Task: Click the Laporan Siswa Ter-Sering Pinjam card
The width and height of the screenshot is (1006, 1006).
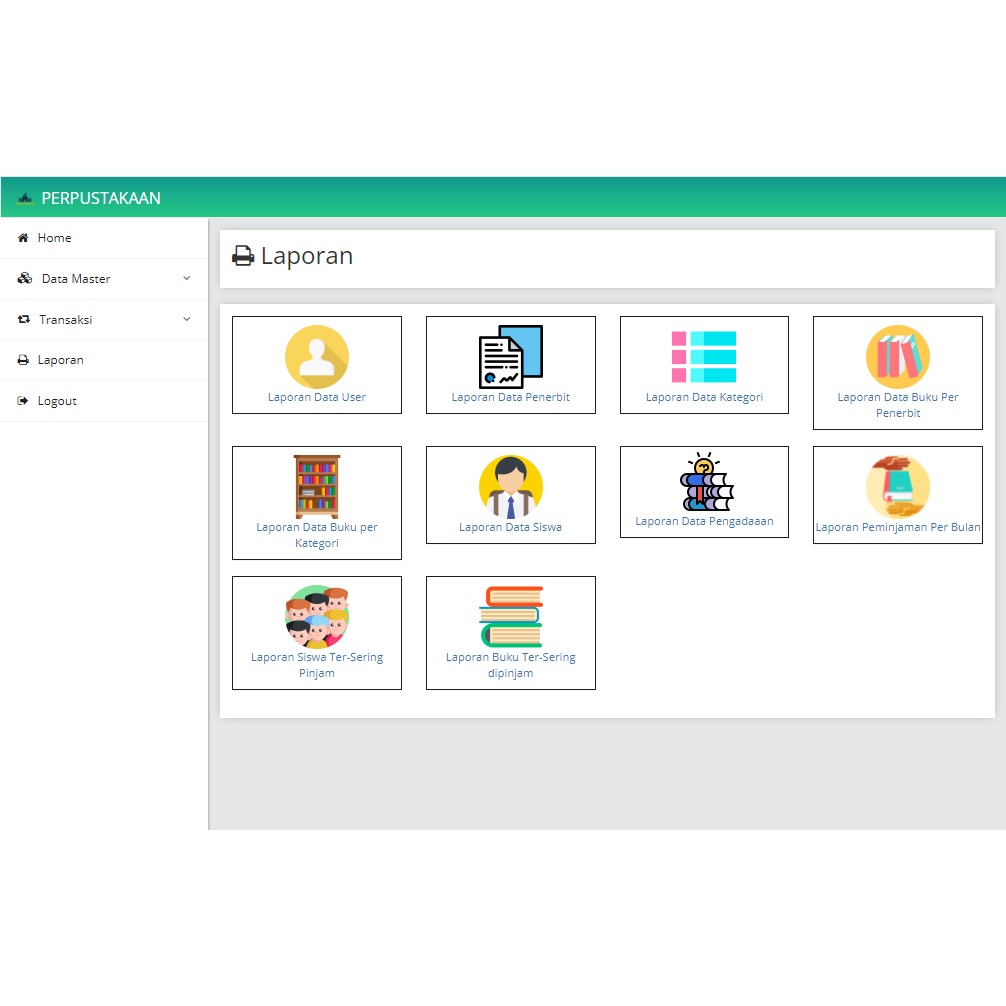Action: [316, 632]
